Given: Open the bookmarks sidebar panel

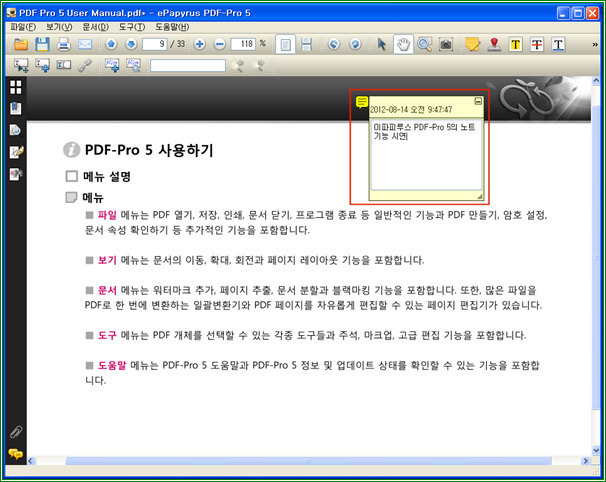Looking at the screenshot, I should tap(16, 109).
